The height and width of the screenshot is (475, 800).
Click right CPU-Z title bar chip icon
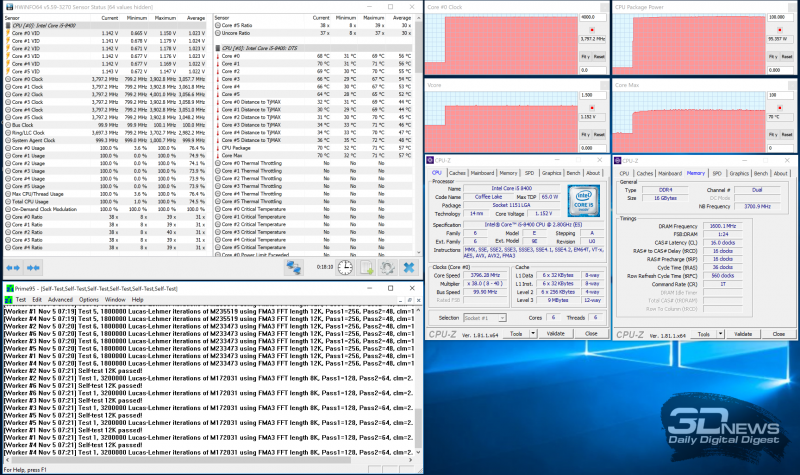click(618, 160)
